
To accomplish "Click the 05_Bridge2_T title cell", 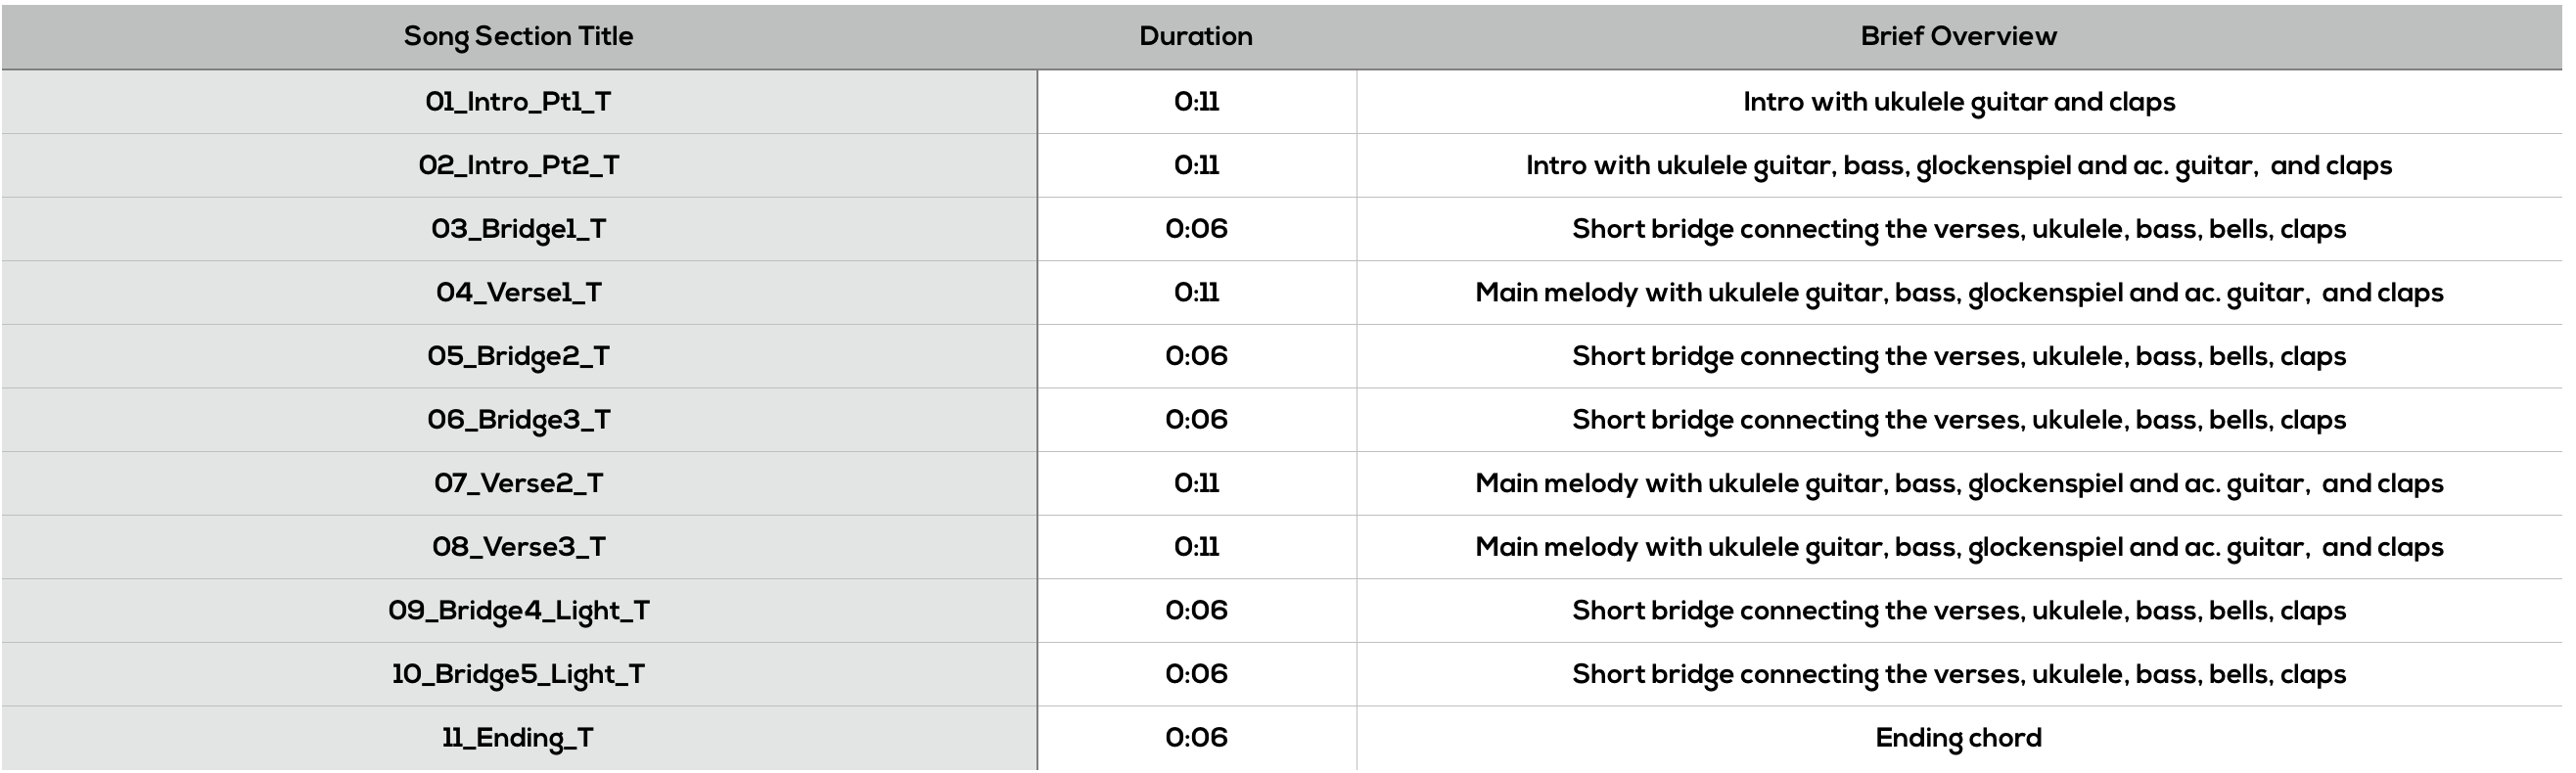I will (x=518, y=356).
